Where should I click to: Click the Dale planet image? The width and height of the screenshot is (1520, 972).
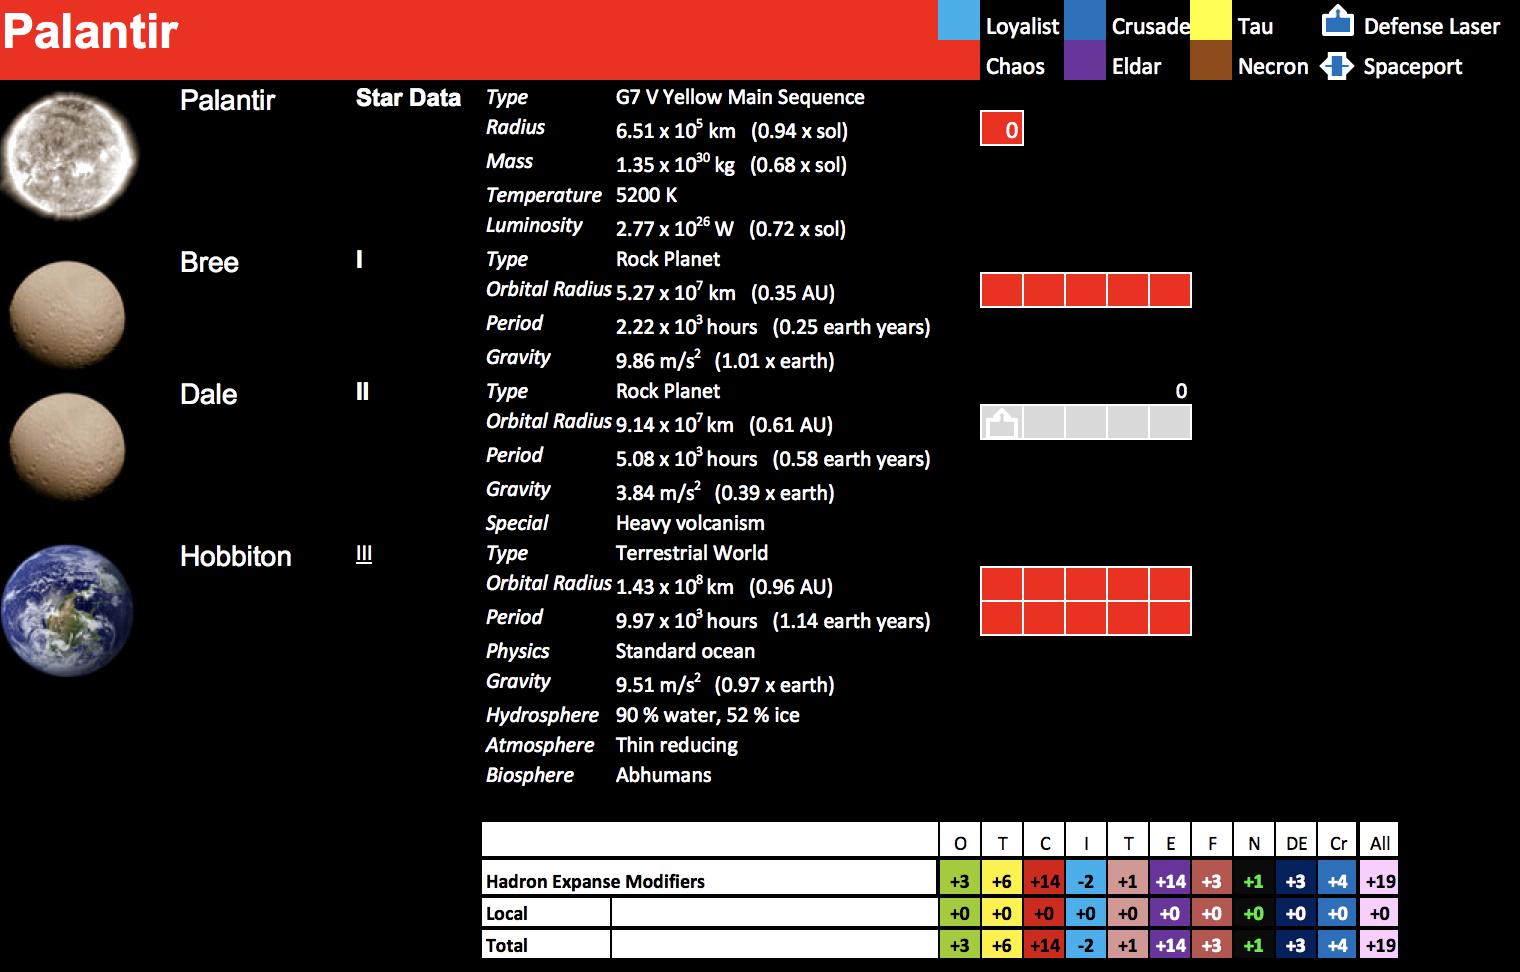pyautogui.click(x=67, y=446)
